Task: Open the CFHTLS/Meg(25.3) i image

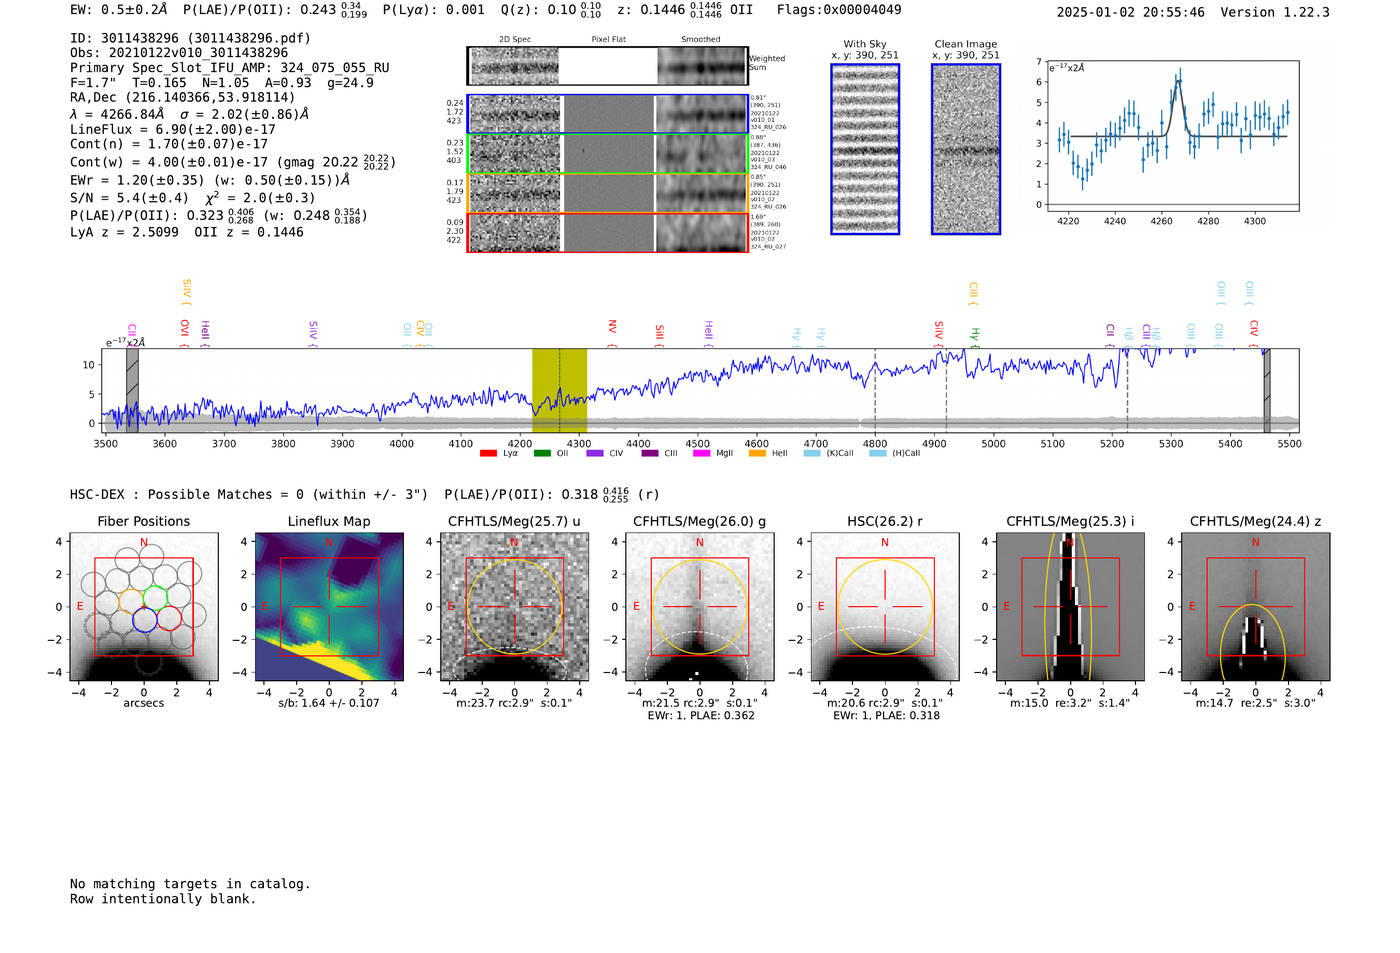Action: (x=1070, y=607)
